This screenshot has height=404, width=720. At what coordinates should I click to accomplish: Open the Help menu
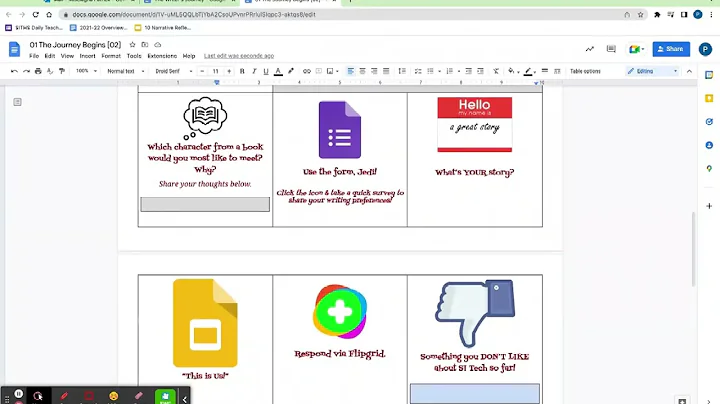click(189, 56)
